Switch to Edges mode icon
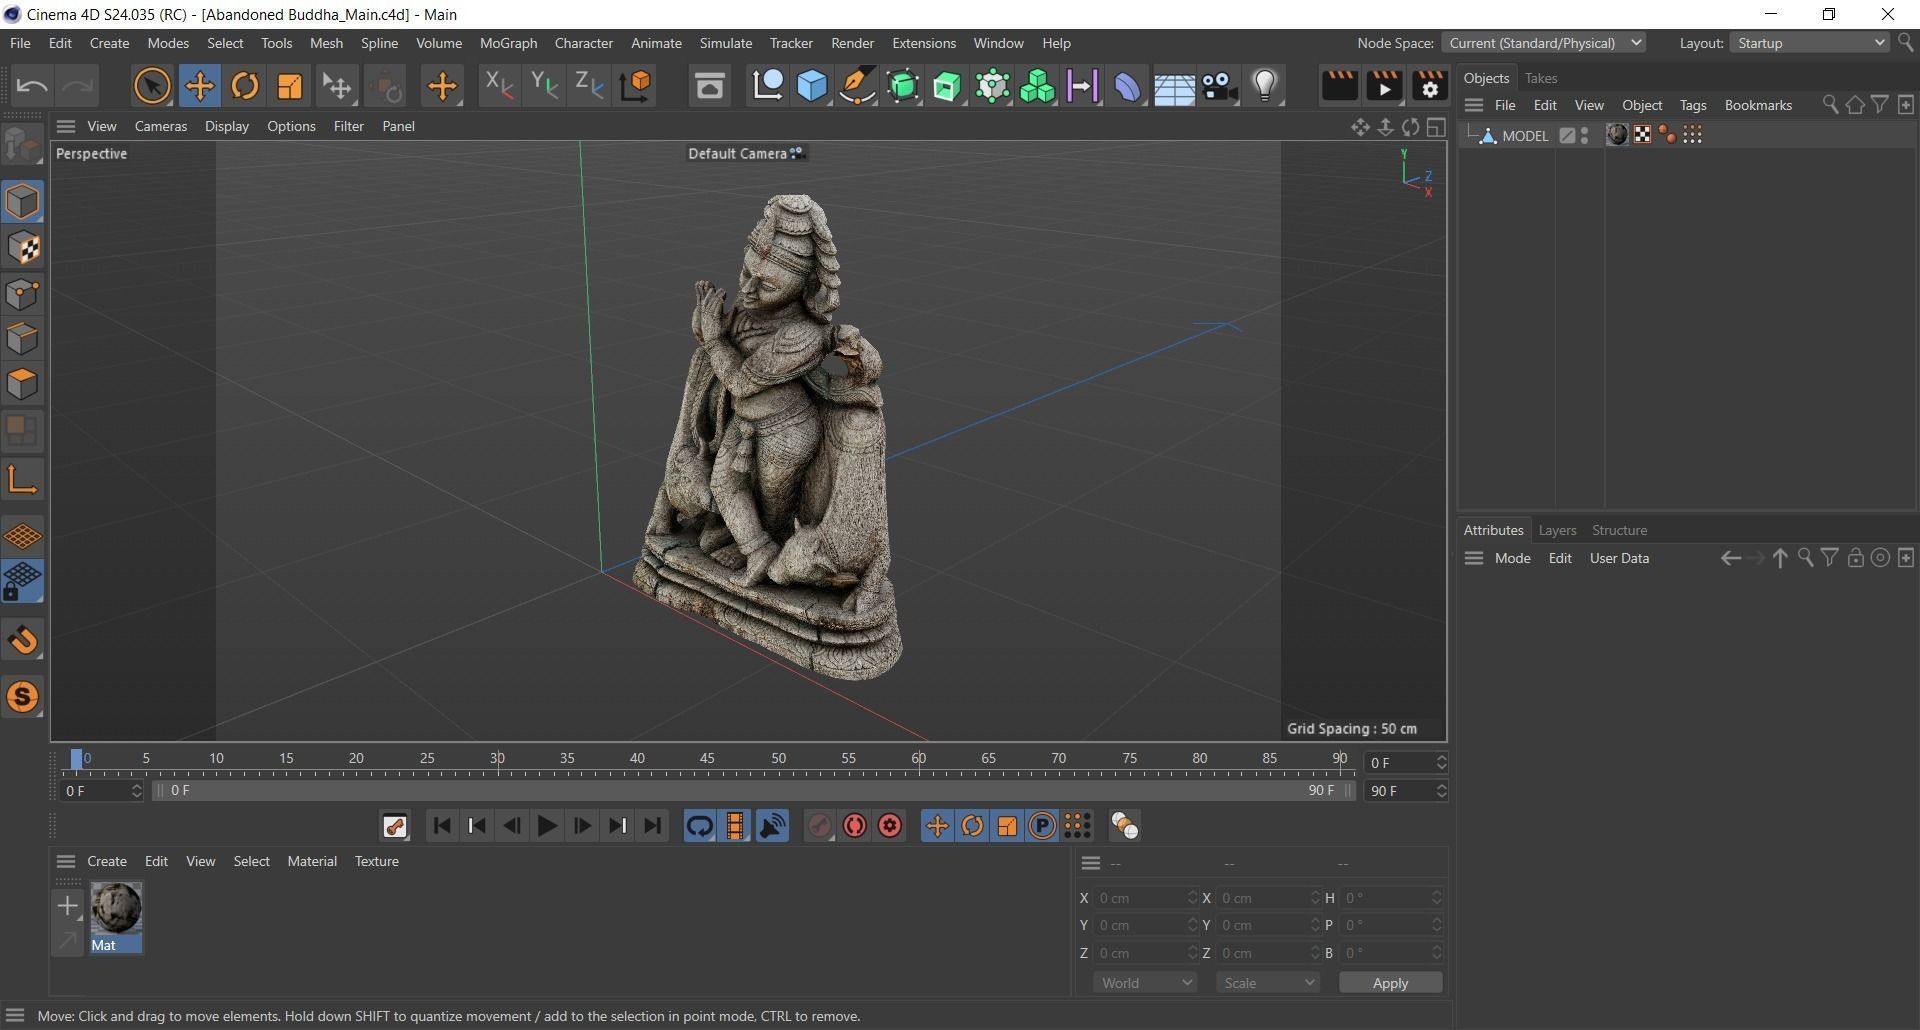Viewport: 1920px width, 1030px height. [22, 339]
